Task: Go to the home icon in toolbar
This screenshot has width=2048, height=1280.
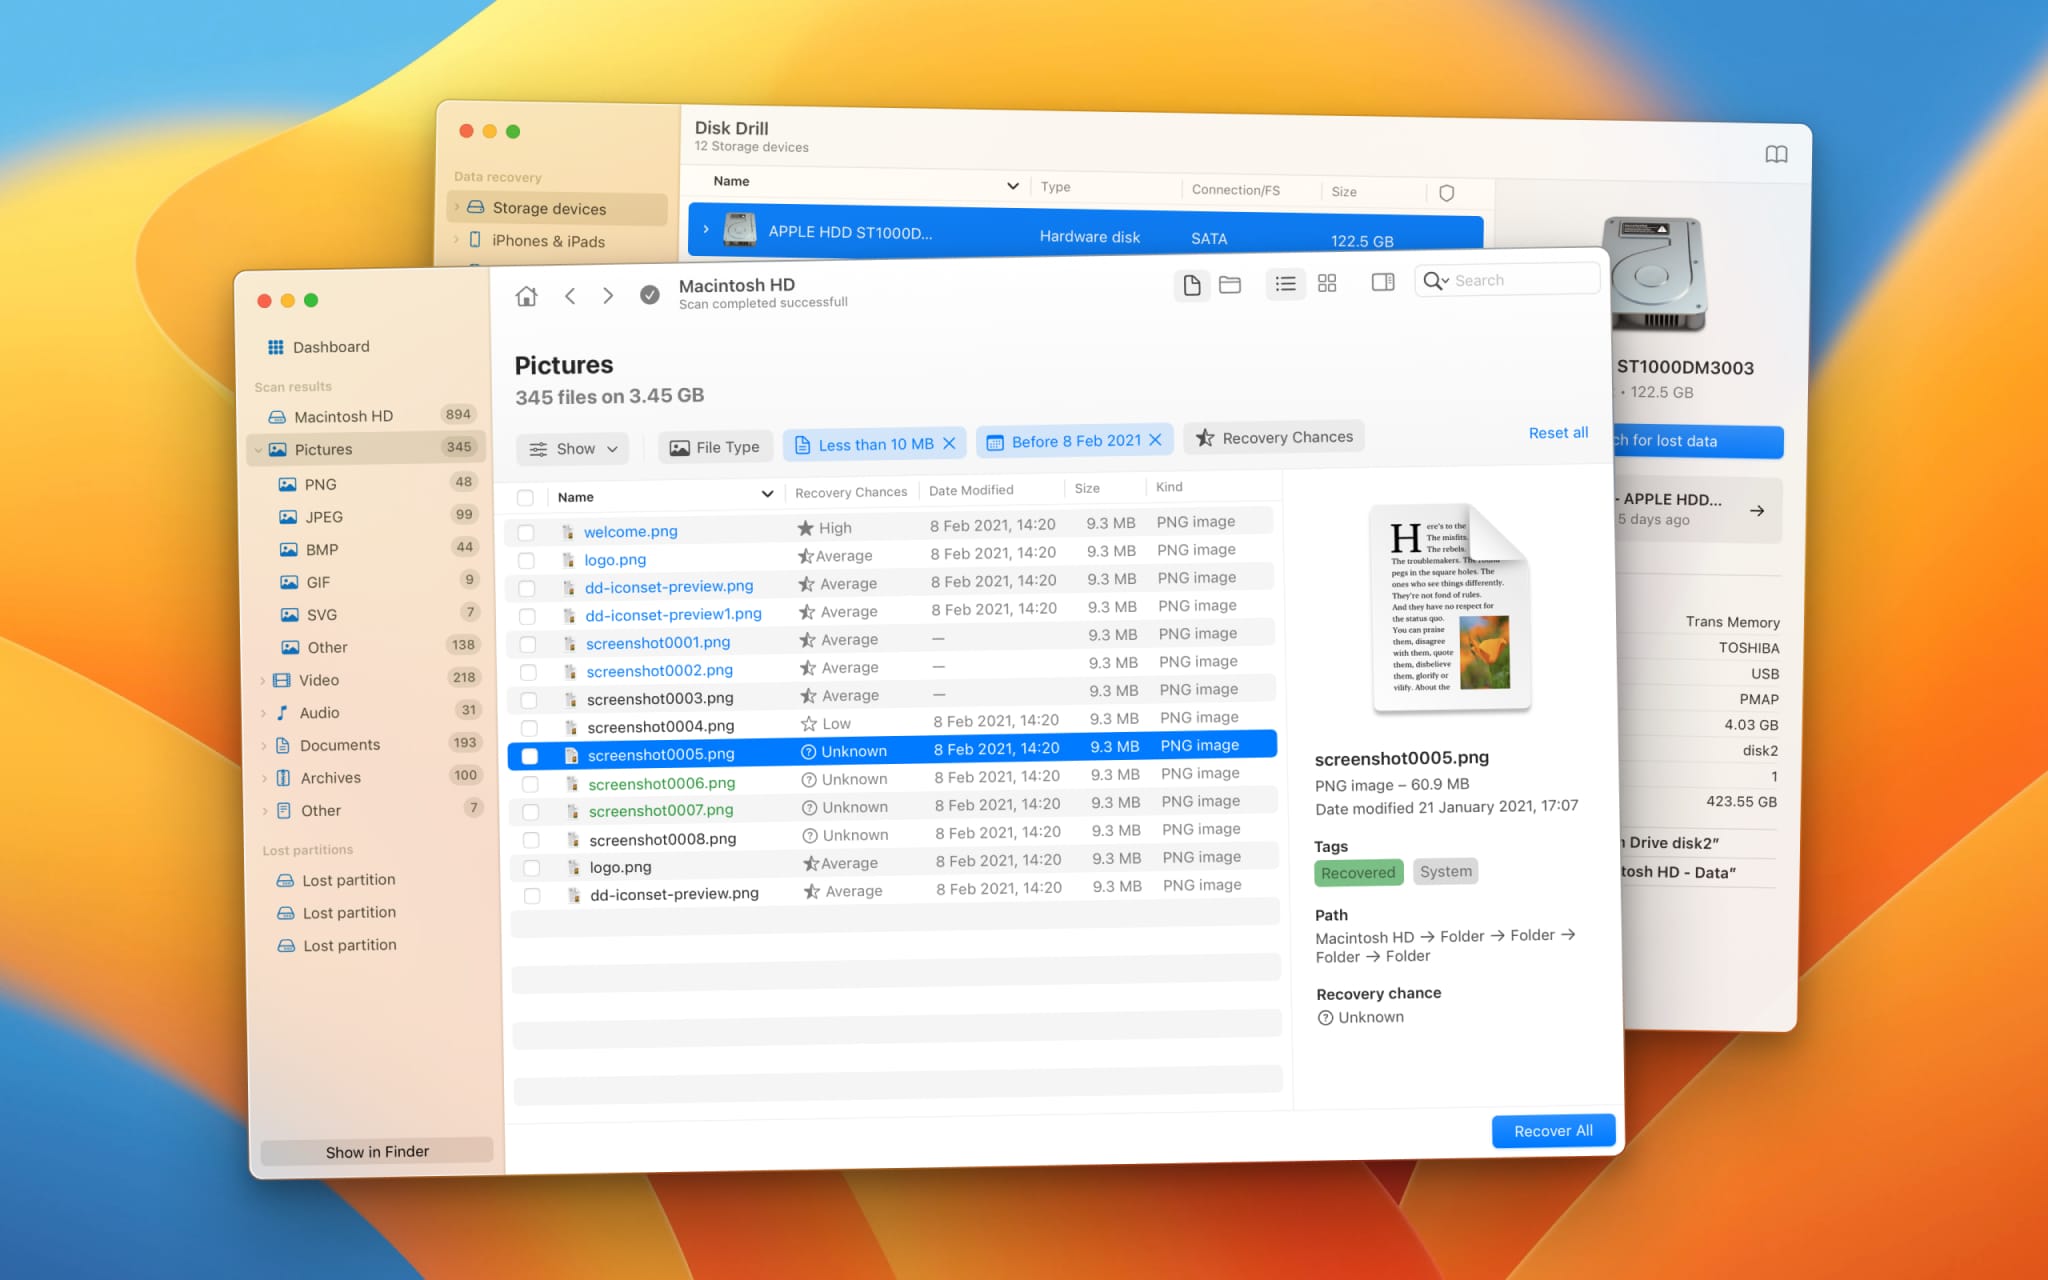Action: pos(526,296)
